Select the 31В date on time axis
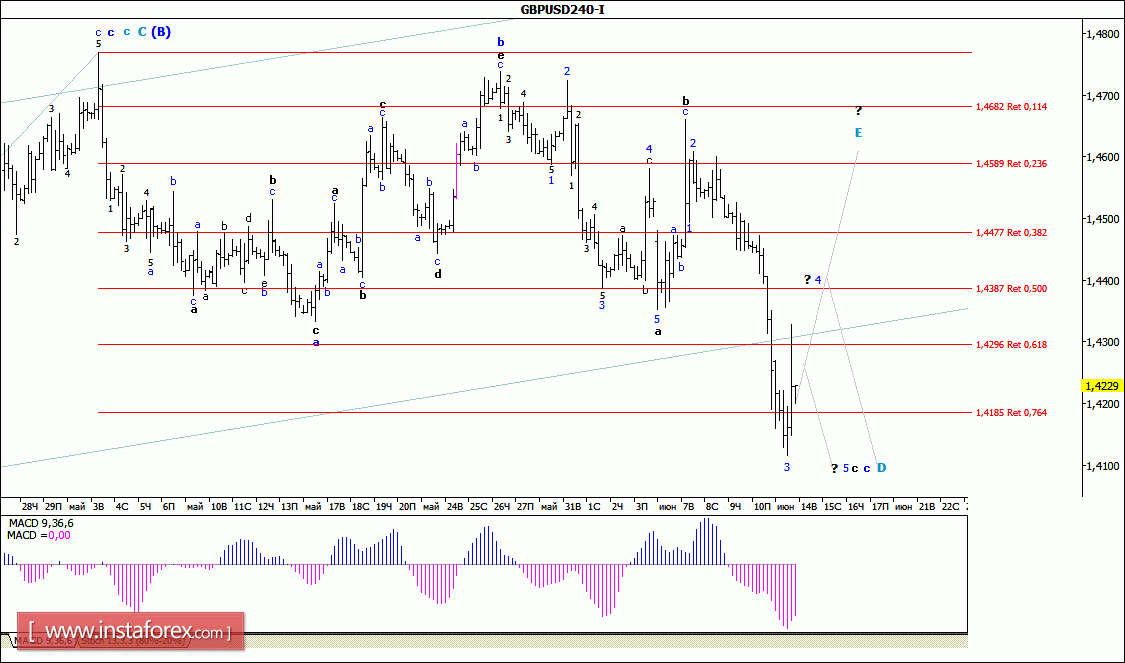This screenshot has height=663, width=1125. click(x=571, y=506)
